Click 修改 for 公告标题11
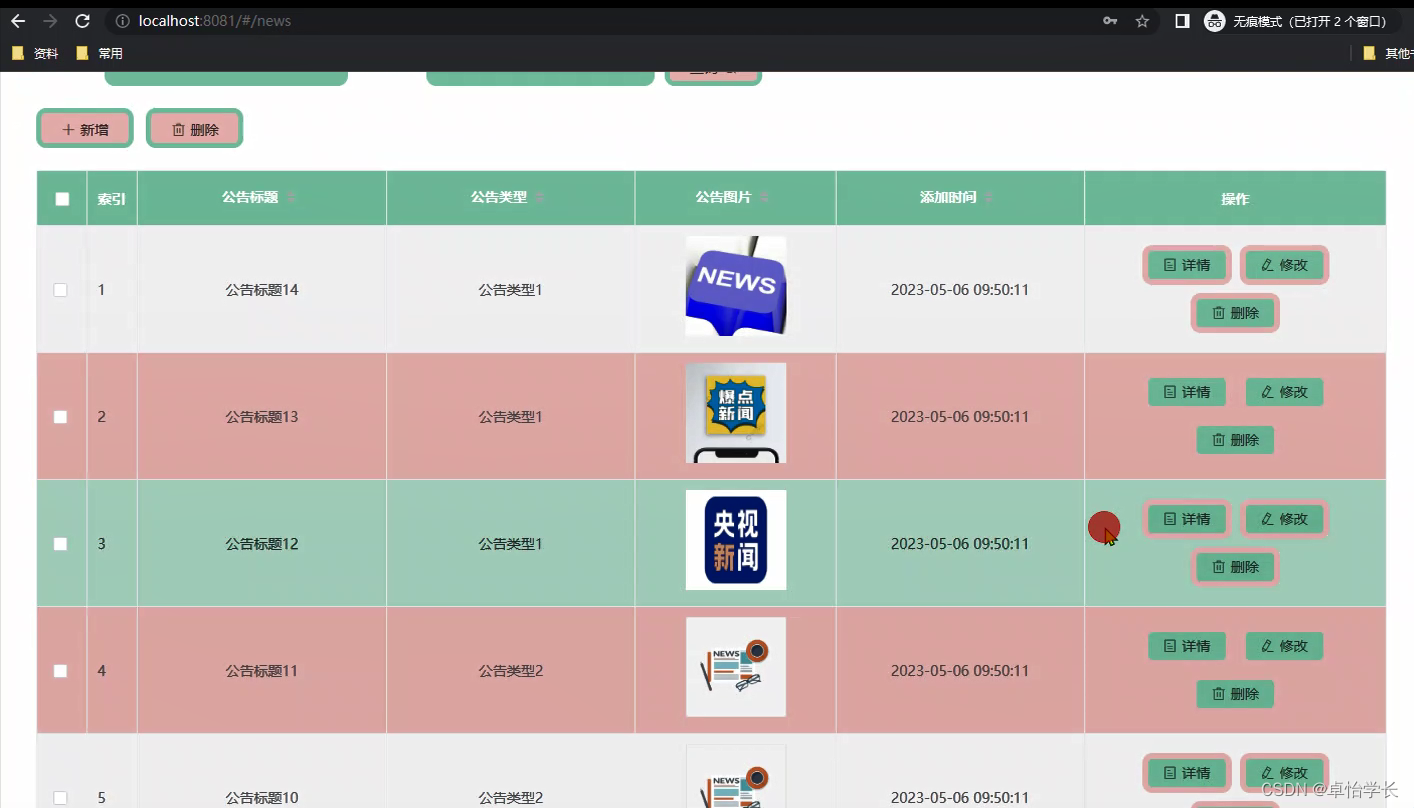 [x=1285, y=646]
